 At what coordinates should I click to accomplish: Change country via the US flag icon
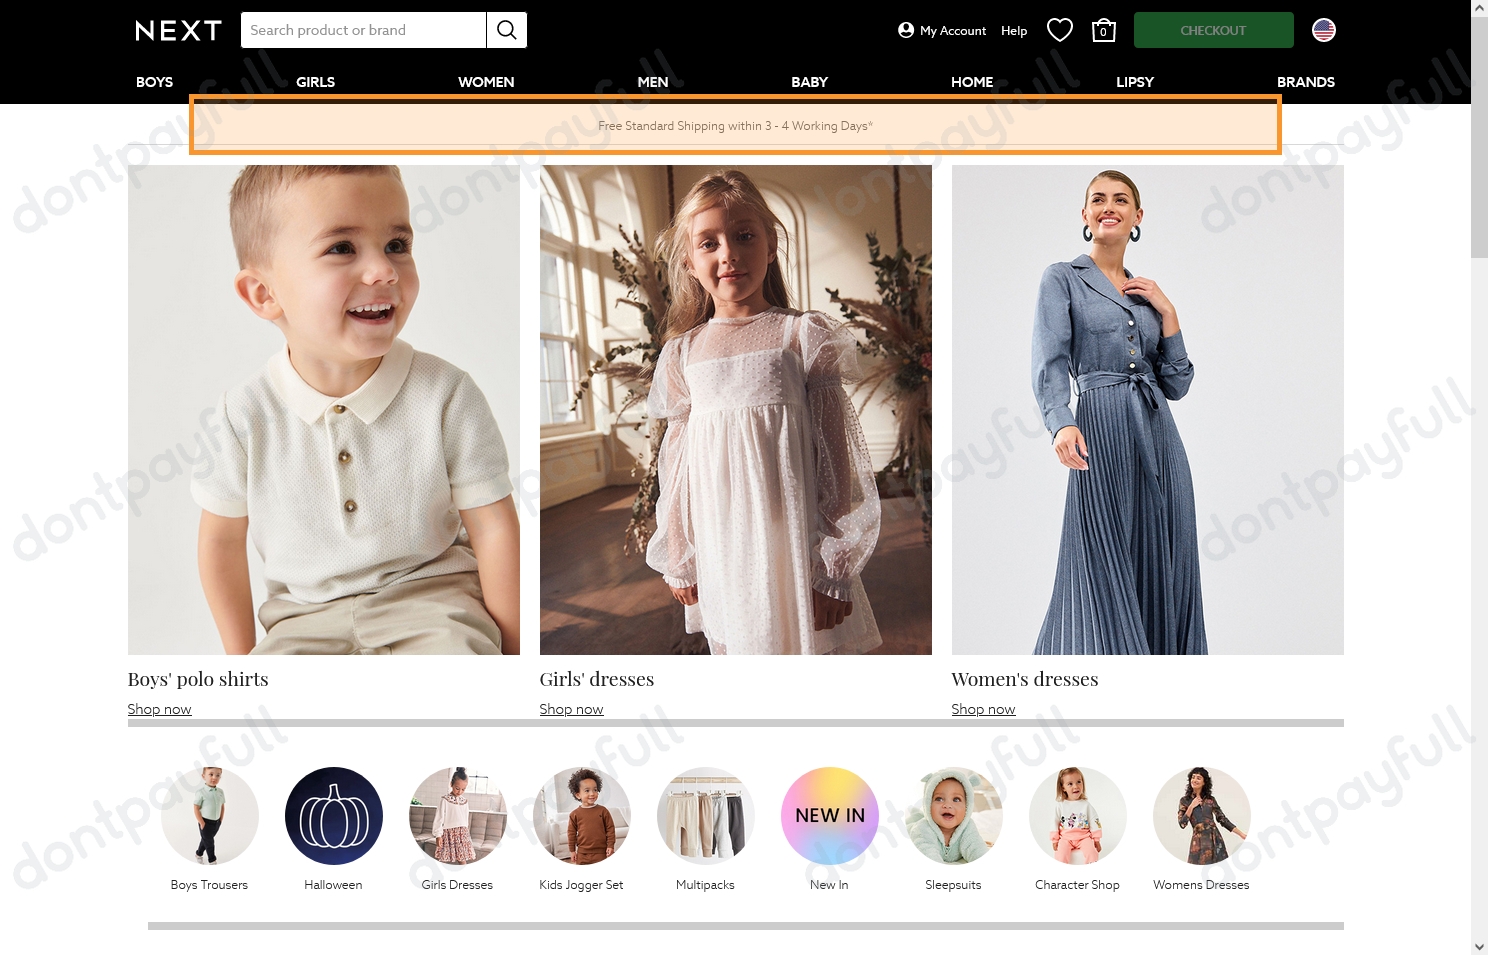coord(1324,30)
